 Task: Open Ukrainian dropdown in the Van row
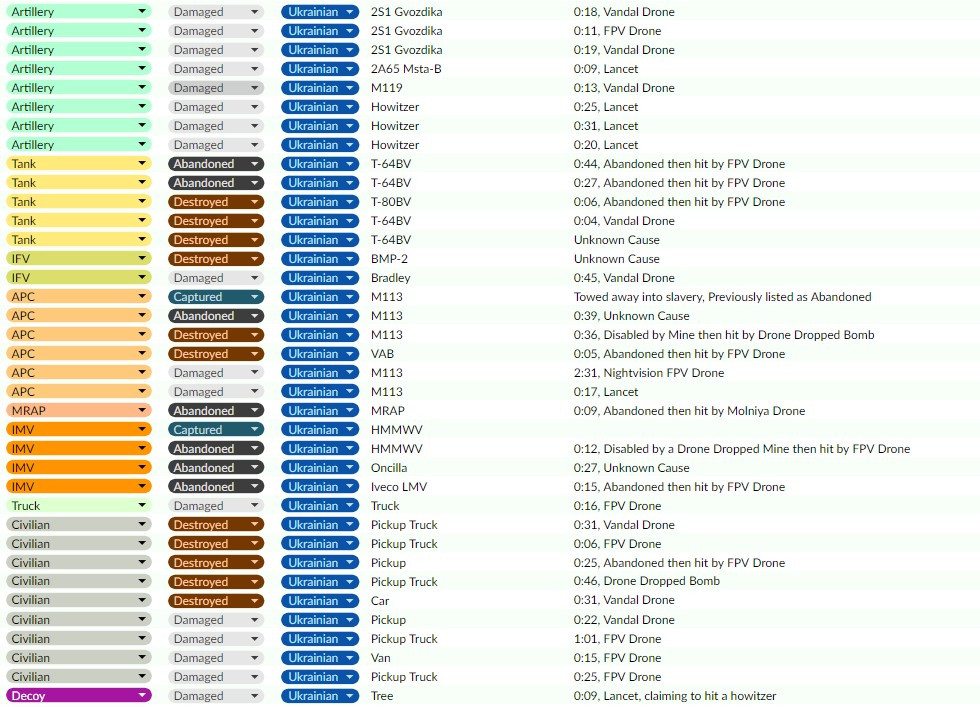click(x=320, y=658)
